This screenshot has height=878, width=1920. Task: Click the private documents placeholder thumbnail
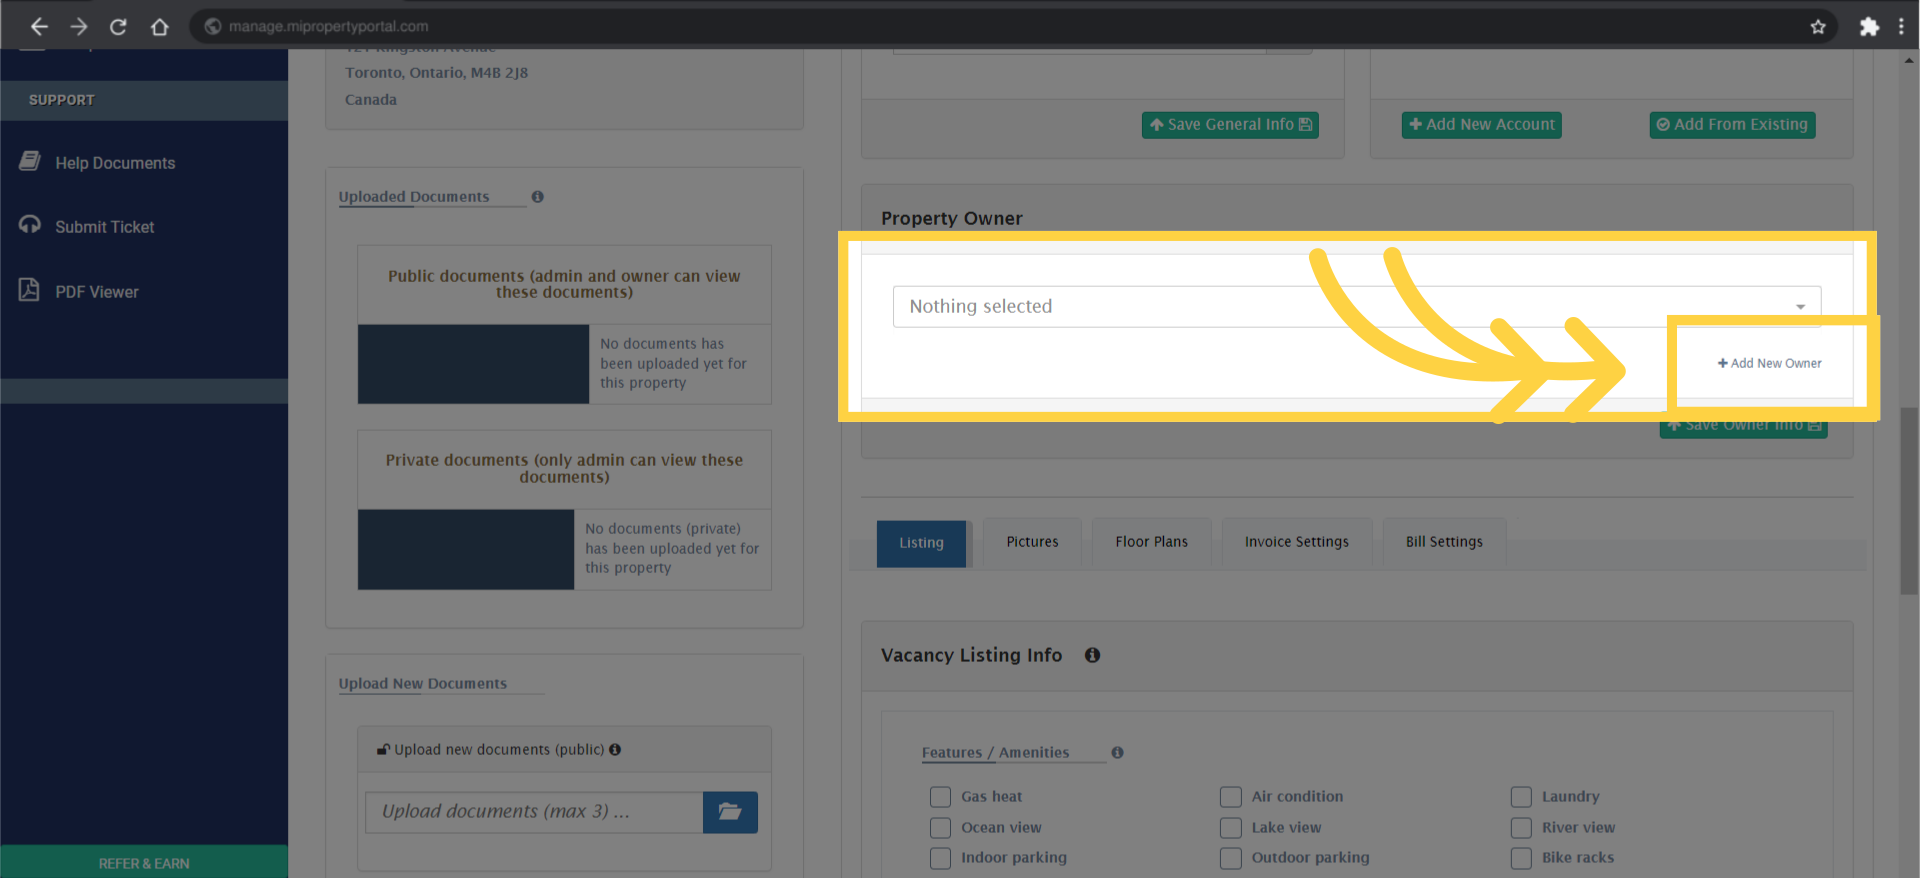click(x=466, y=549)
